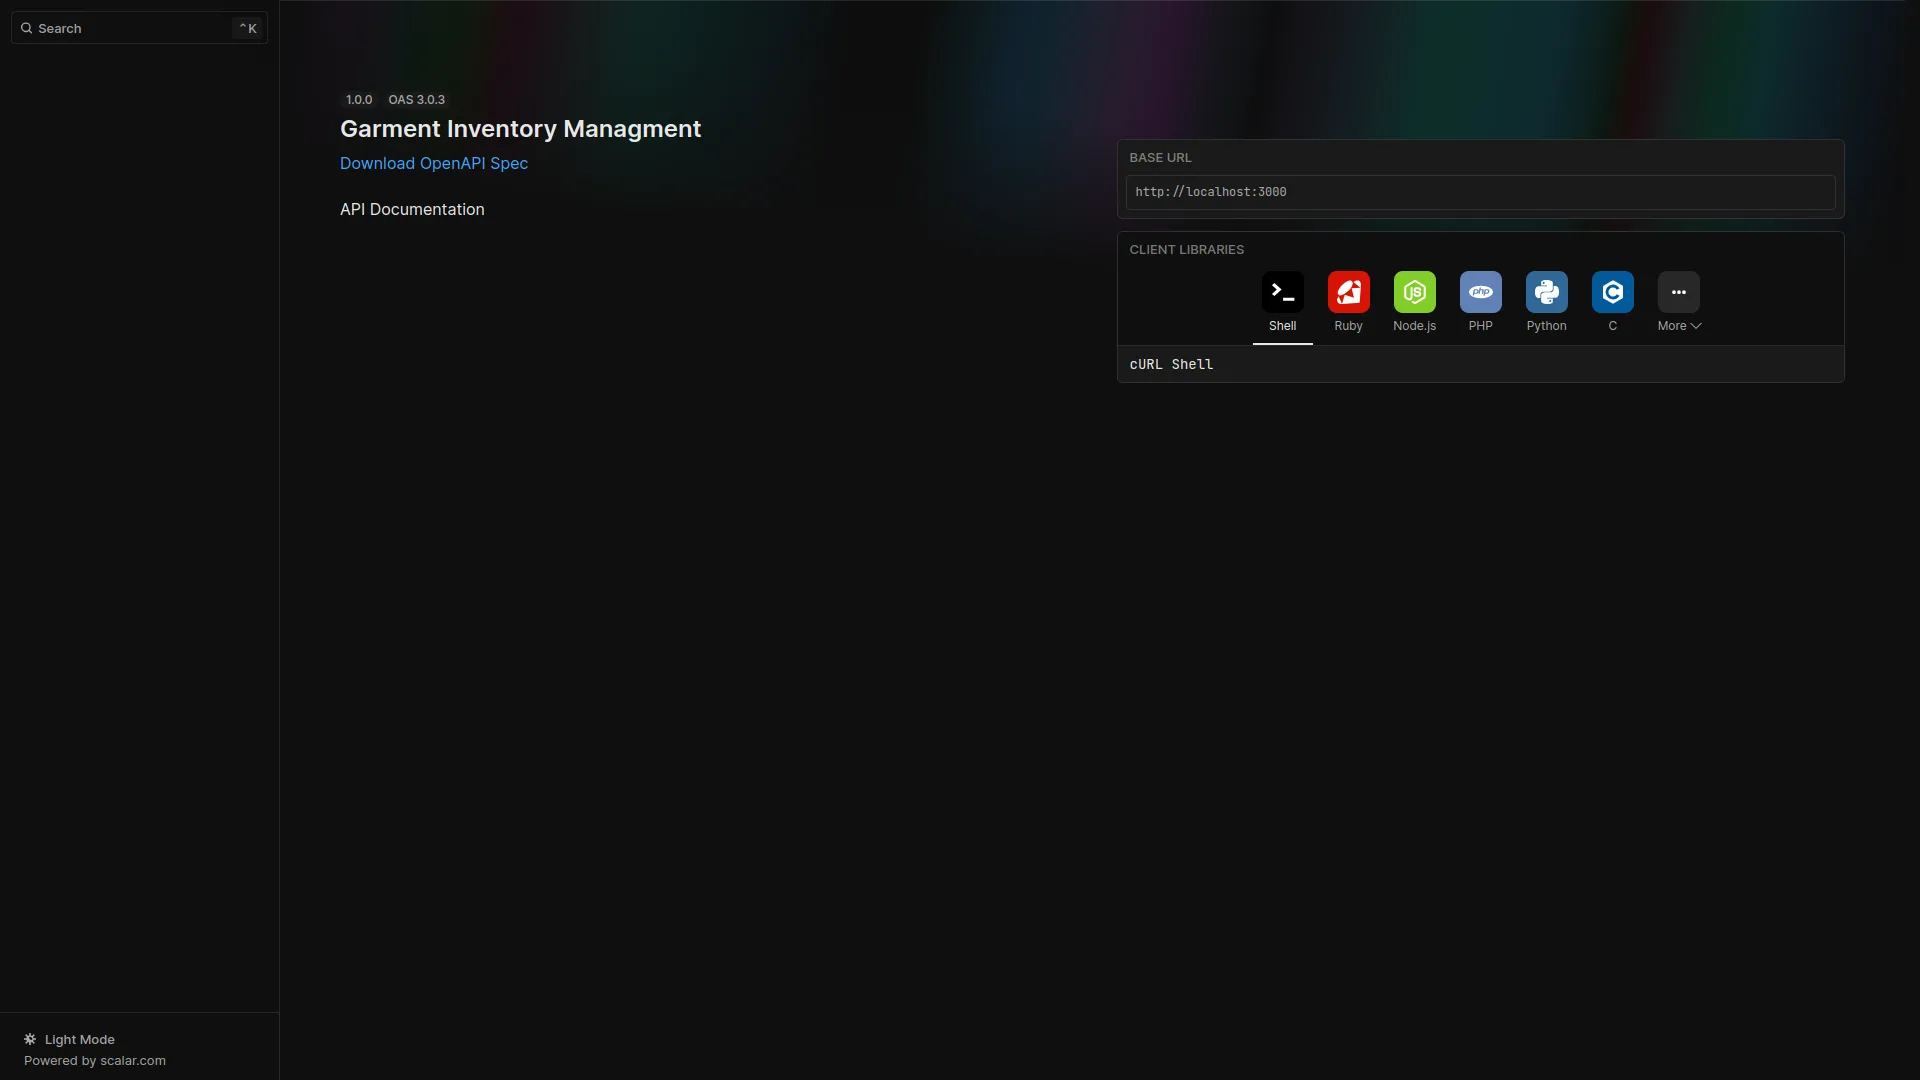Open the More libraries ellipsis icon
Viewport: 1920px width, 1080px height.
tap(1678, 292)
